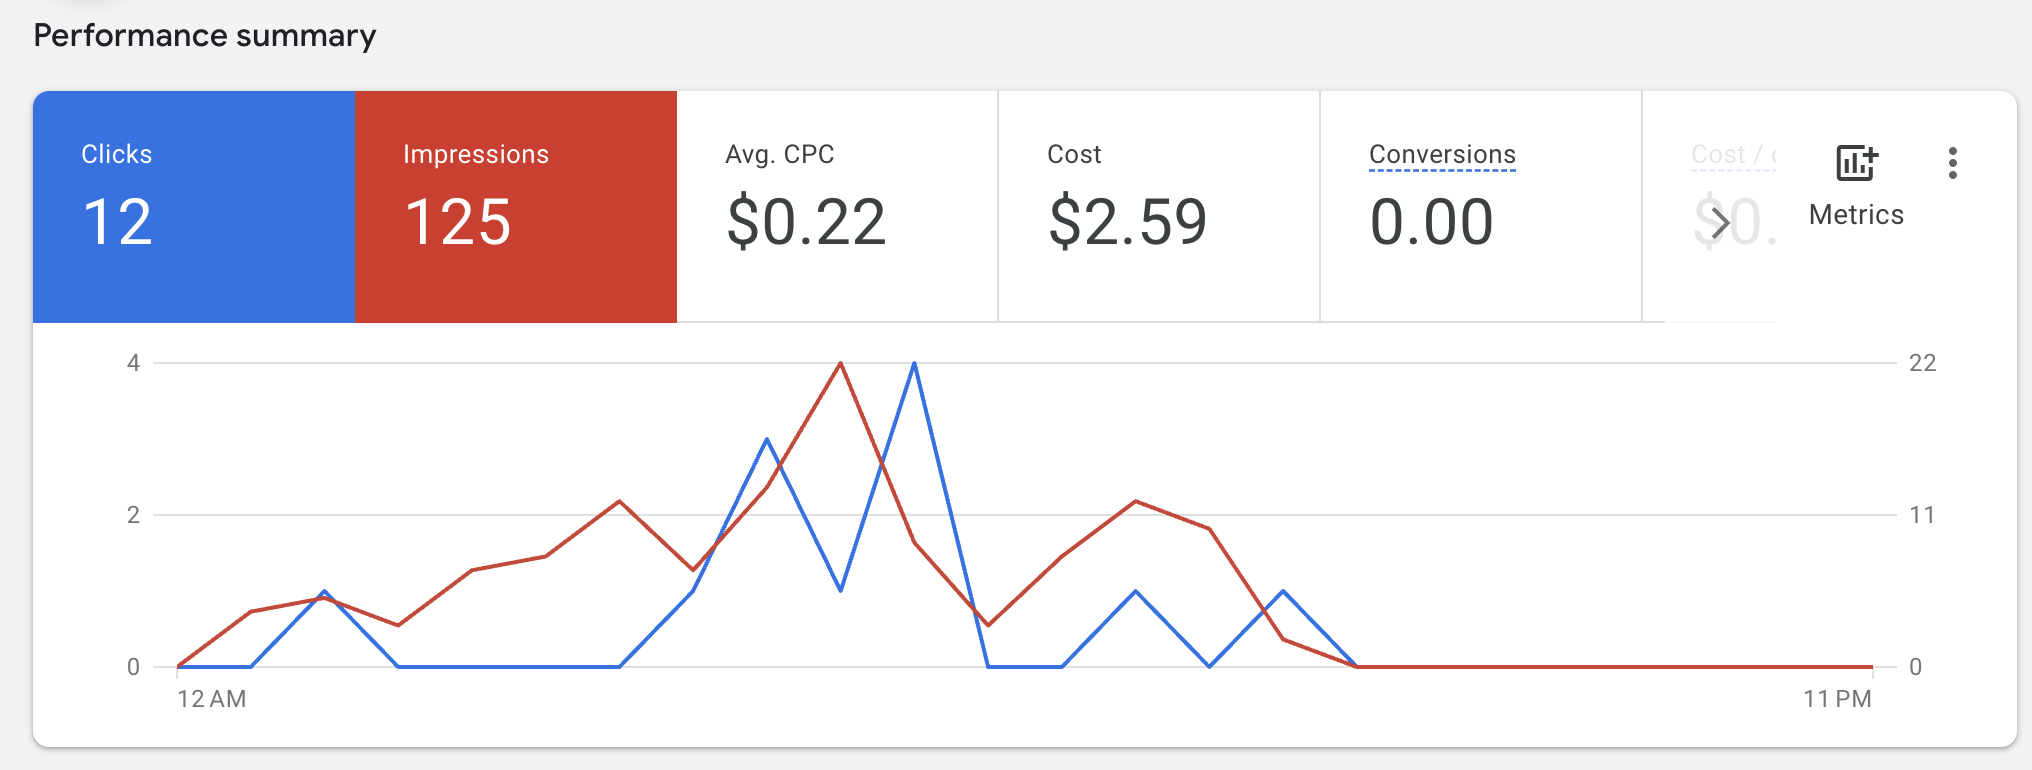Click the partially hidden Cost / conv. label
This screenshot has width=2032, height=770.
1732,154
